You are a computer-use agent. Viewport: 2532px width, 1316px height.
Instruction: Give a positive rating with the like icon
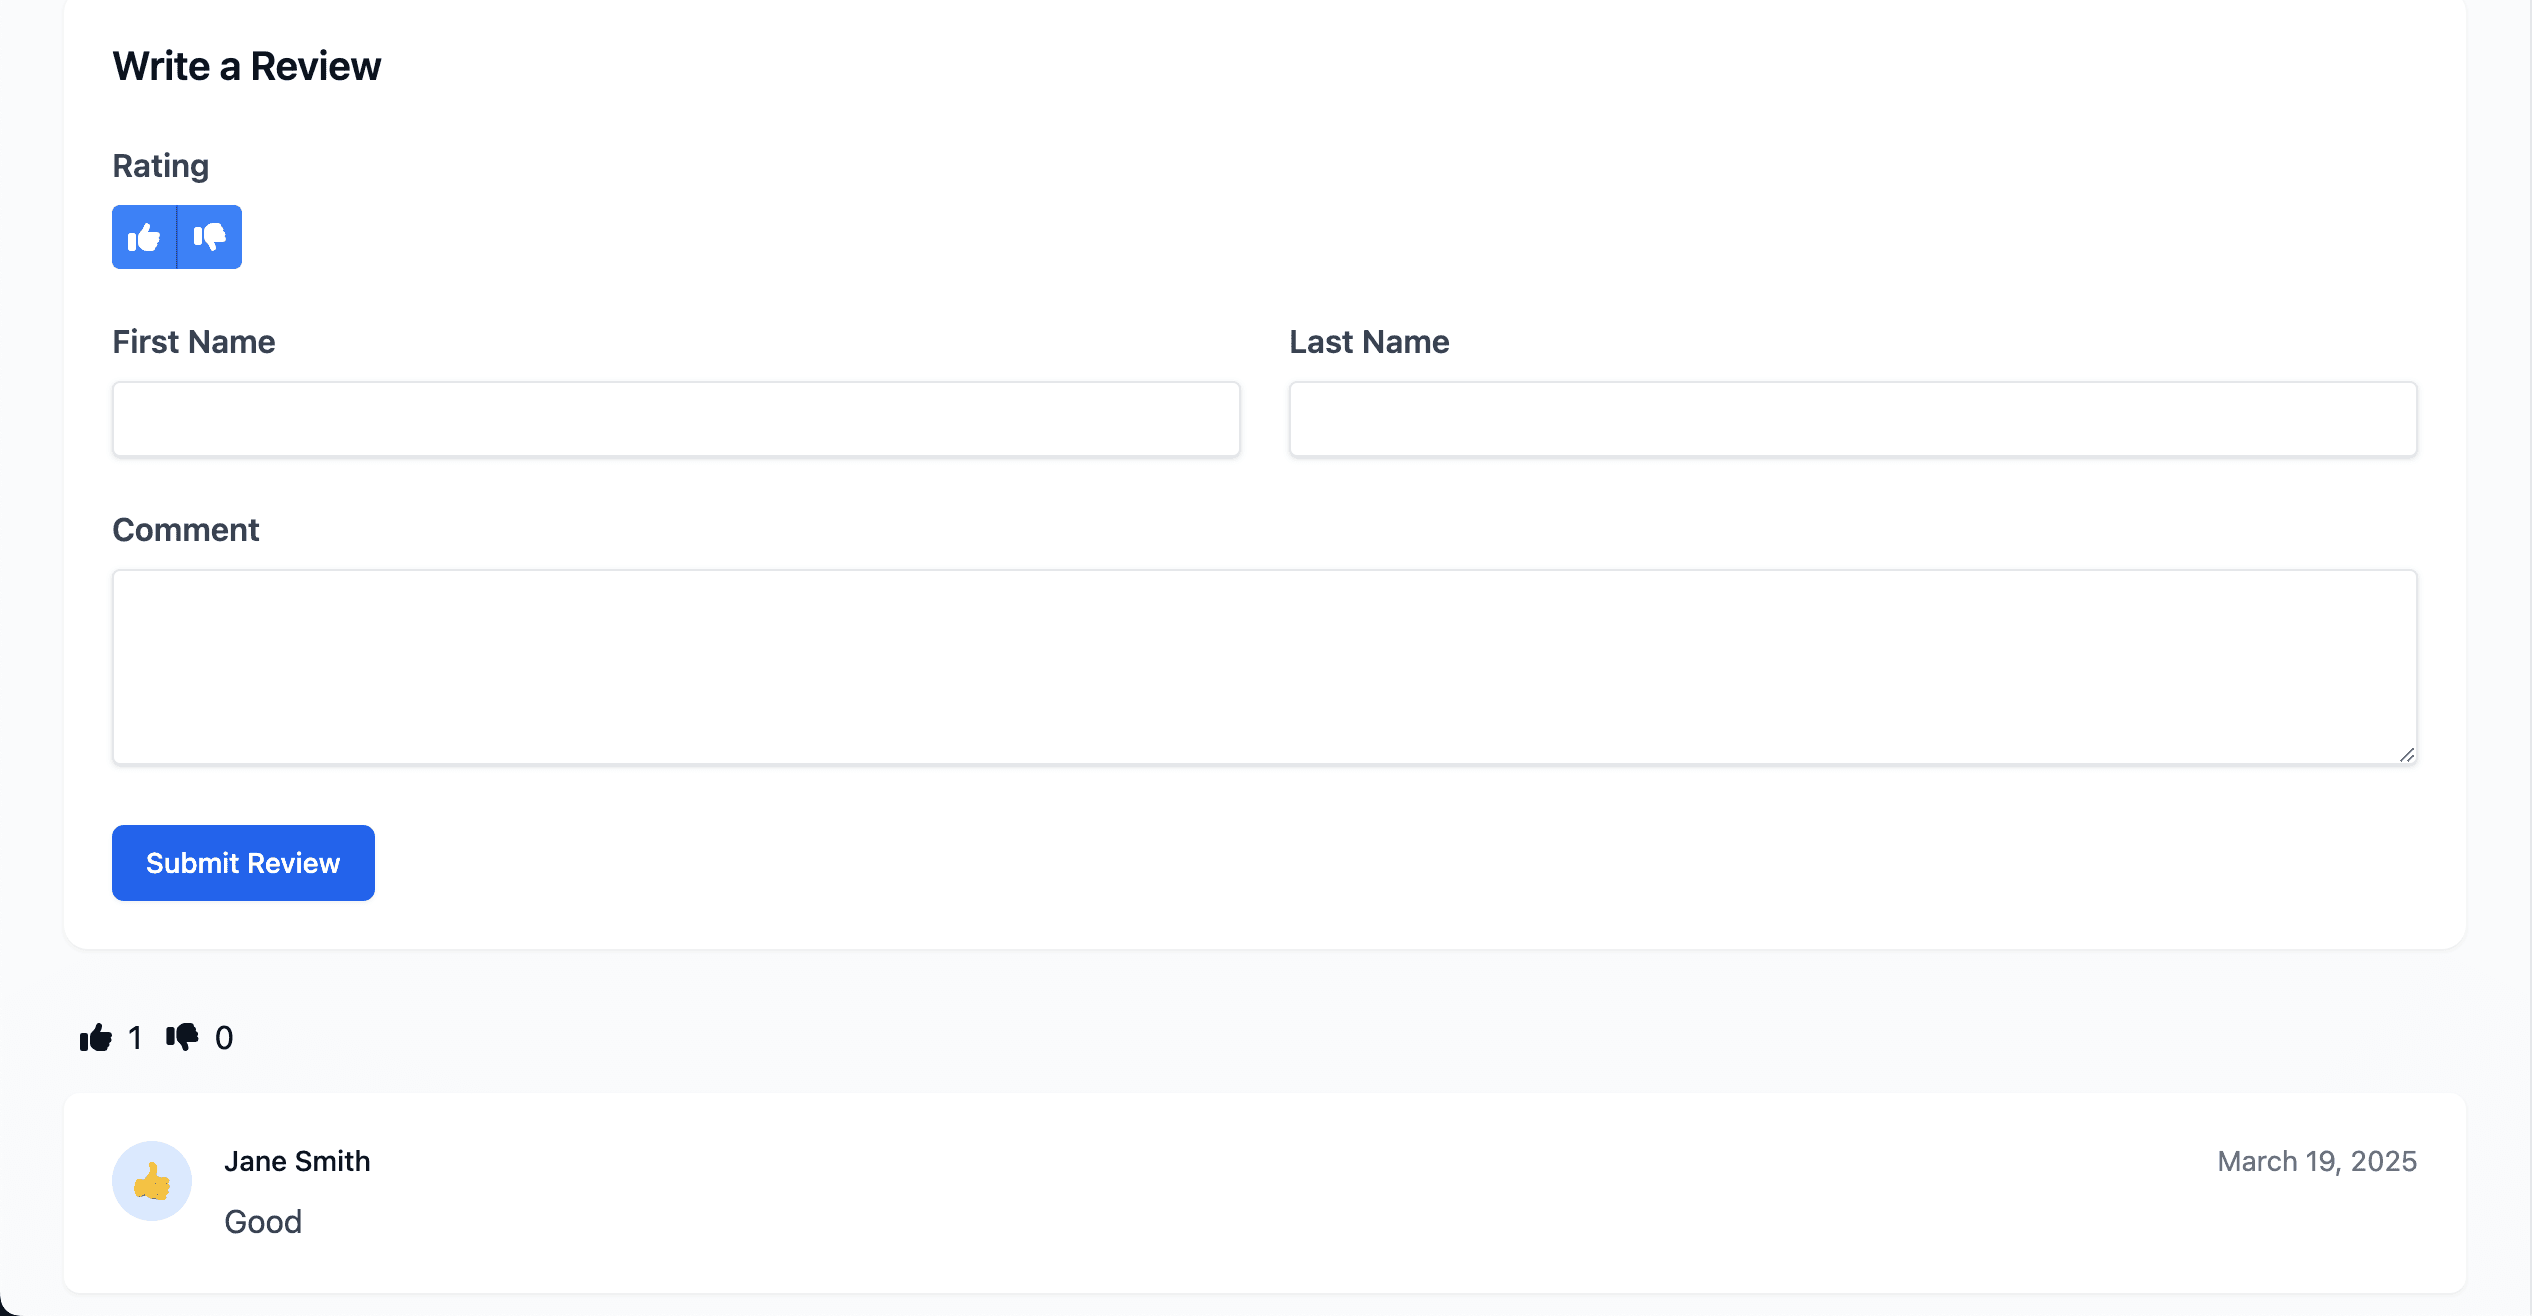pos(144,237)
